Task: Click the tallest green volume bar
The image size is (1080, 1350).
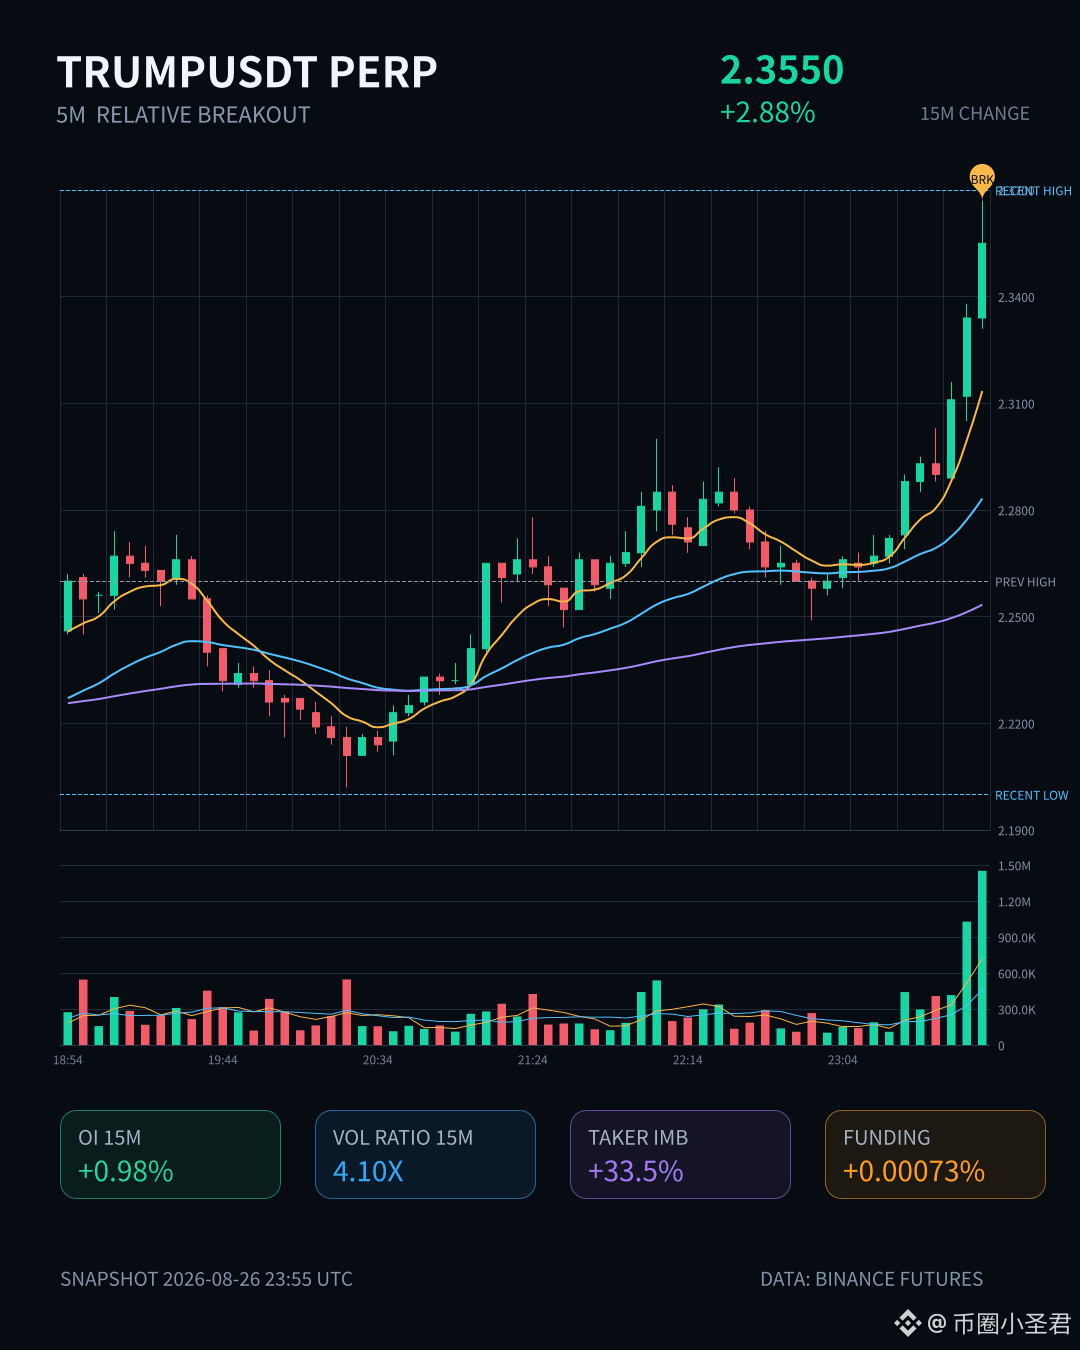Action: [982, 958]
